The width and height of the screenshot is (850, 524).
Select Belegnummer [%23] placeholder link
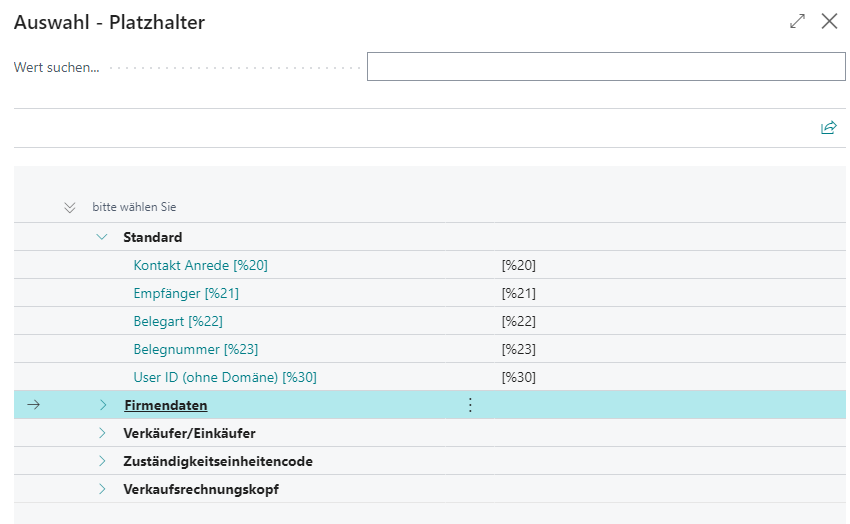(x=196, y=350)
